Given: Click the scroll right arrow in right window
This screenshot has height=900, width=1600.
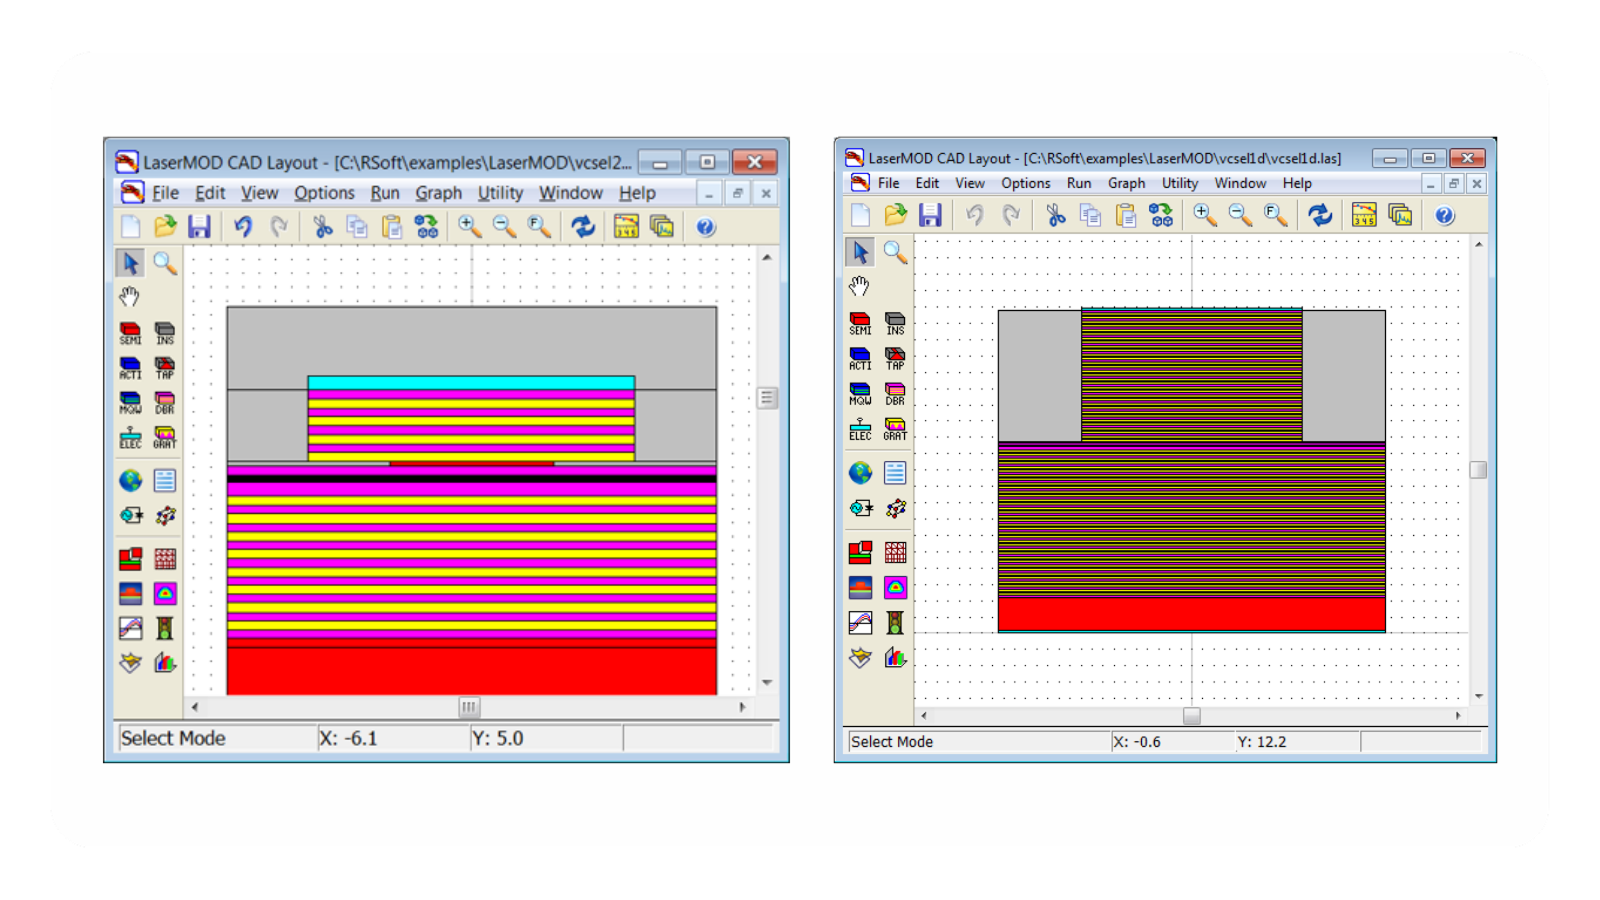Looking at the screenshot, I should 1458,716.
